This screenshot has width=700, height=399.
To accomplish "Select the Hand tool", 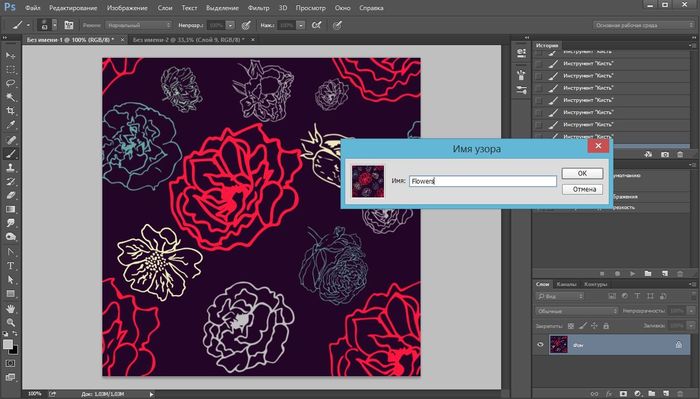I will point(10,308).
